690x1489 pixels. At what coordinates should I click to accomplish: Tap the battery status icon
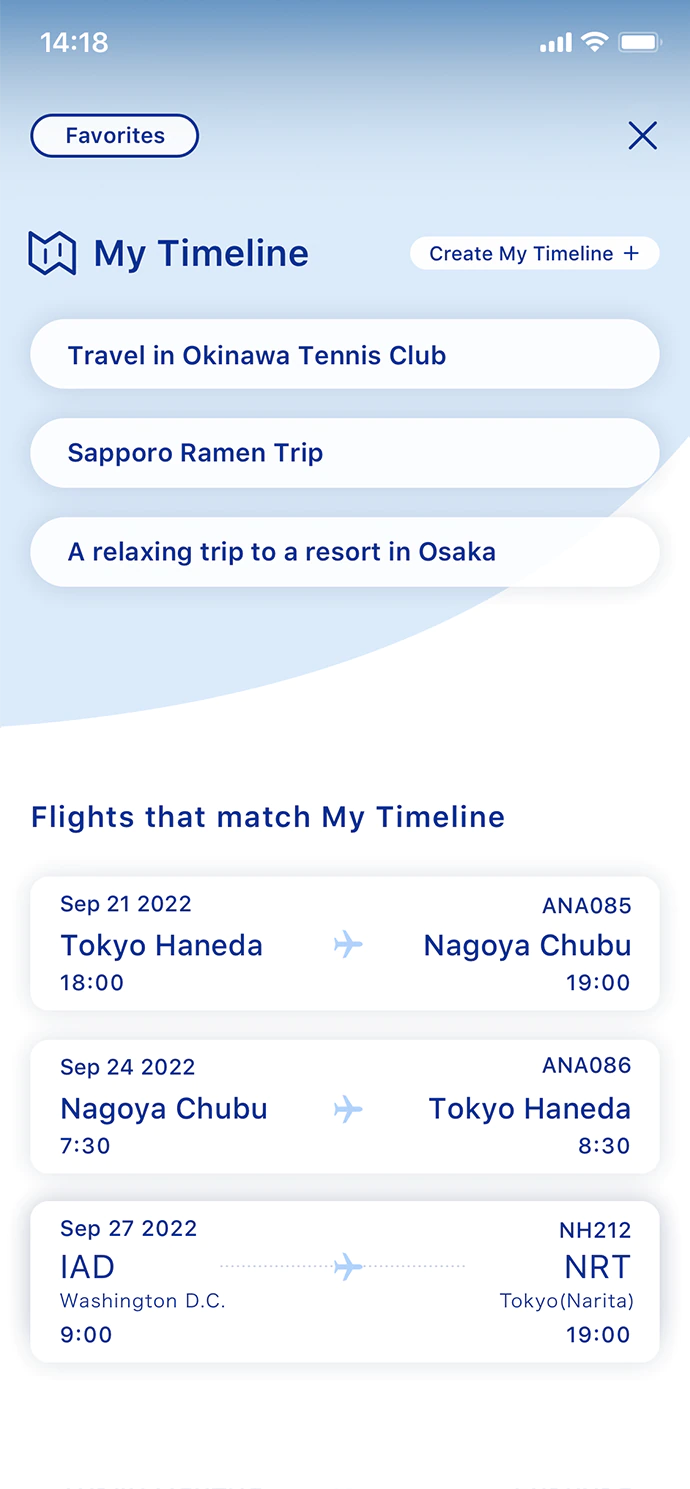639,42
